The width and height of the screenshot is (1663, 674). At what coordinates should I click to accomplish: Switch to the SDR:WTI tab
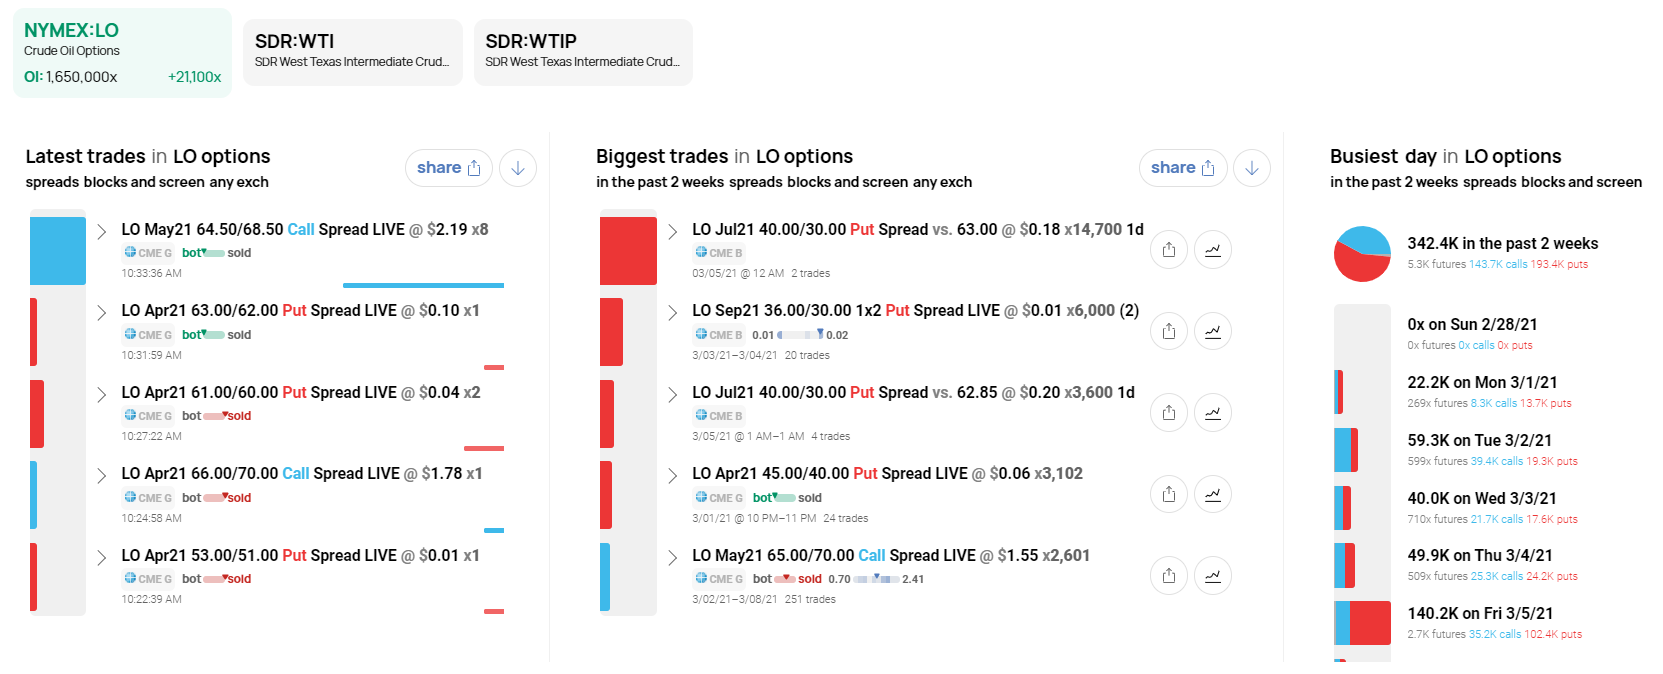353,52
